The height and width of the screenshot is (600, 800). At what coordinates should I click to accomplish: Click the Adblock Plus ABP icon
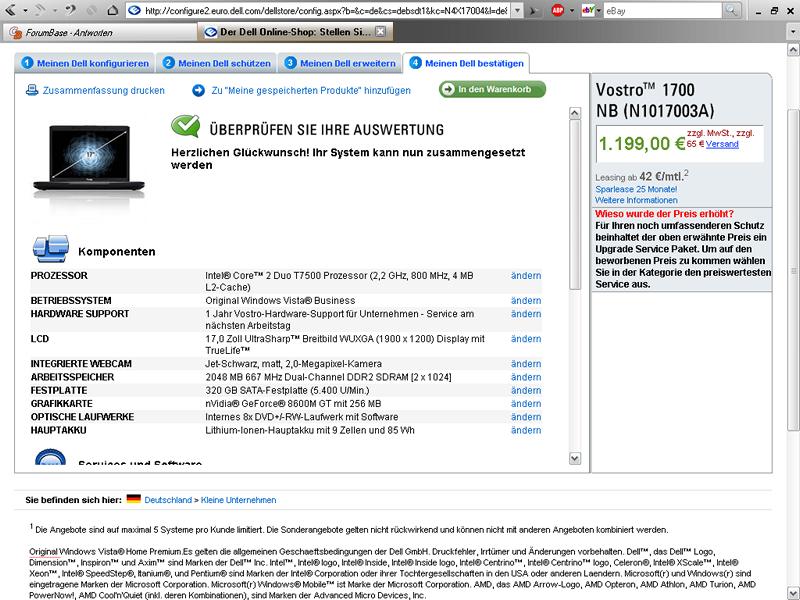click(558, 10)
